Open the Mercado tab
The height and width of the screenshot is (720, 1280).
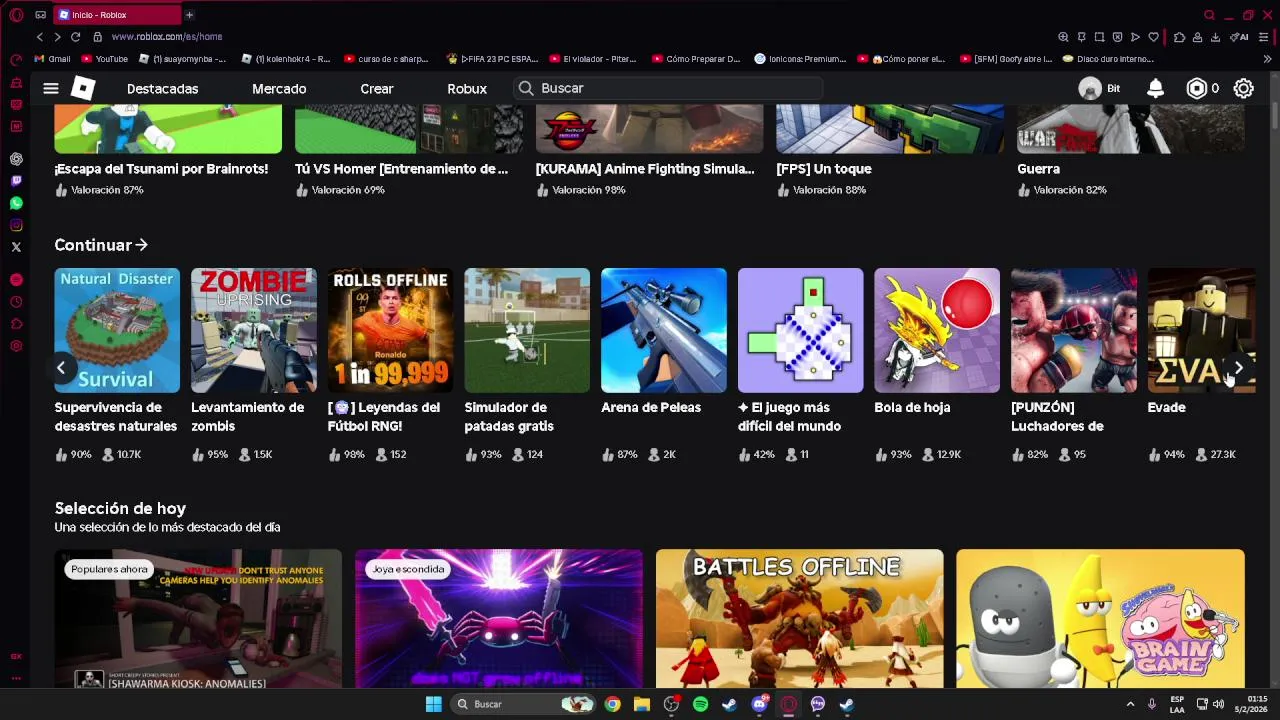[279, 89]
